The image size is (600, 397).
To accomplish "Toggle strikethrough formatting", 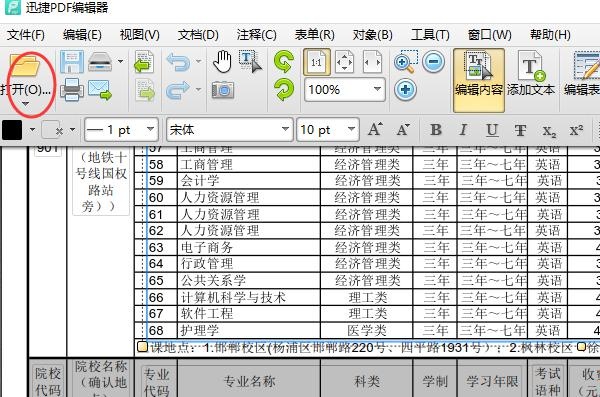I will pyautogui.click(x=520, y=131).
